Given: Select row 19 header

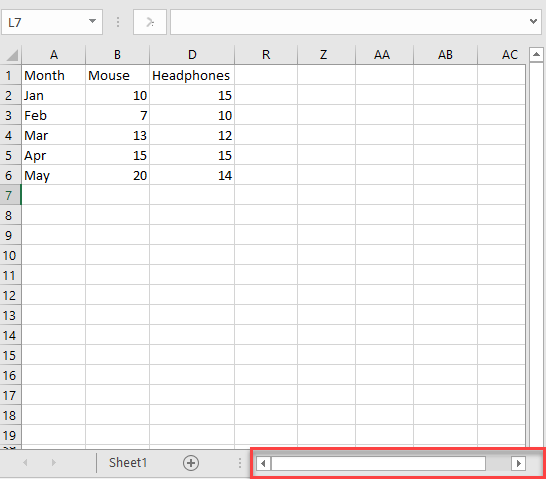Looking at the screenshot, I should click(x=10, y=435).
